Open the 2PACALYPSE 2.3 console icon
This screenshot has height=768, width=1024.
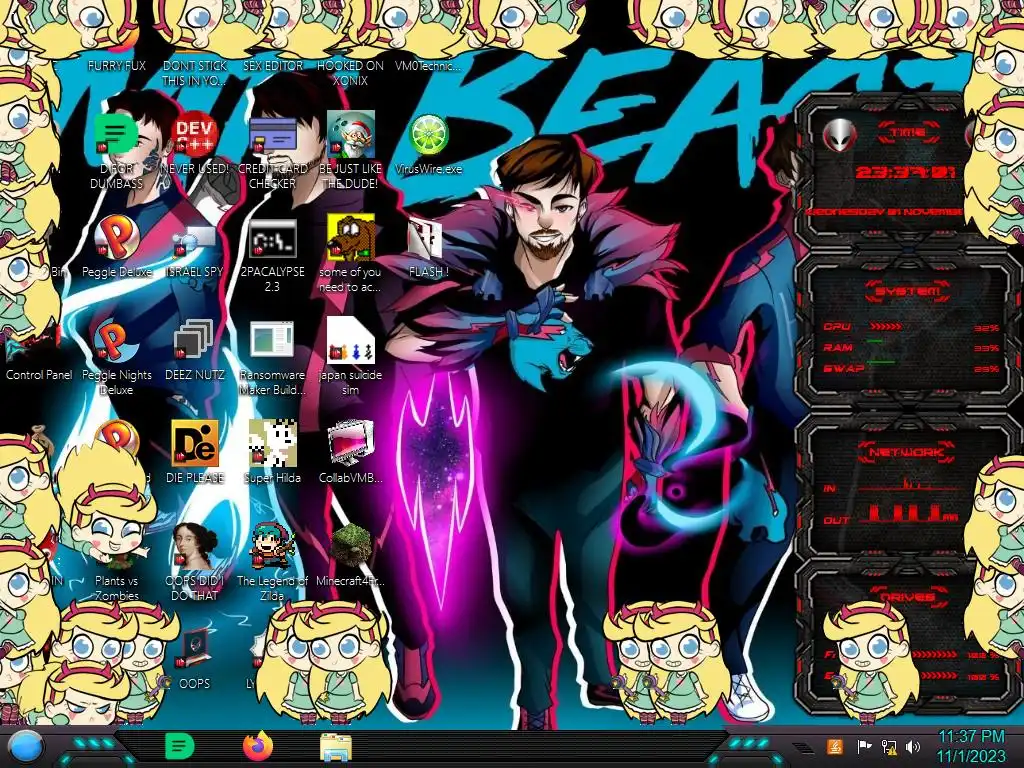click(272, 238)
